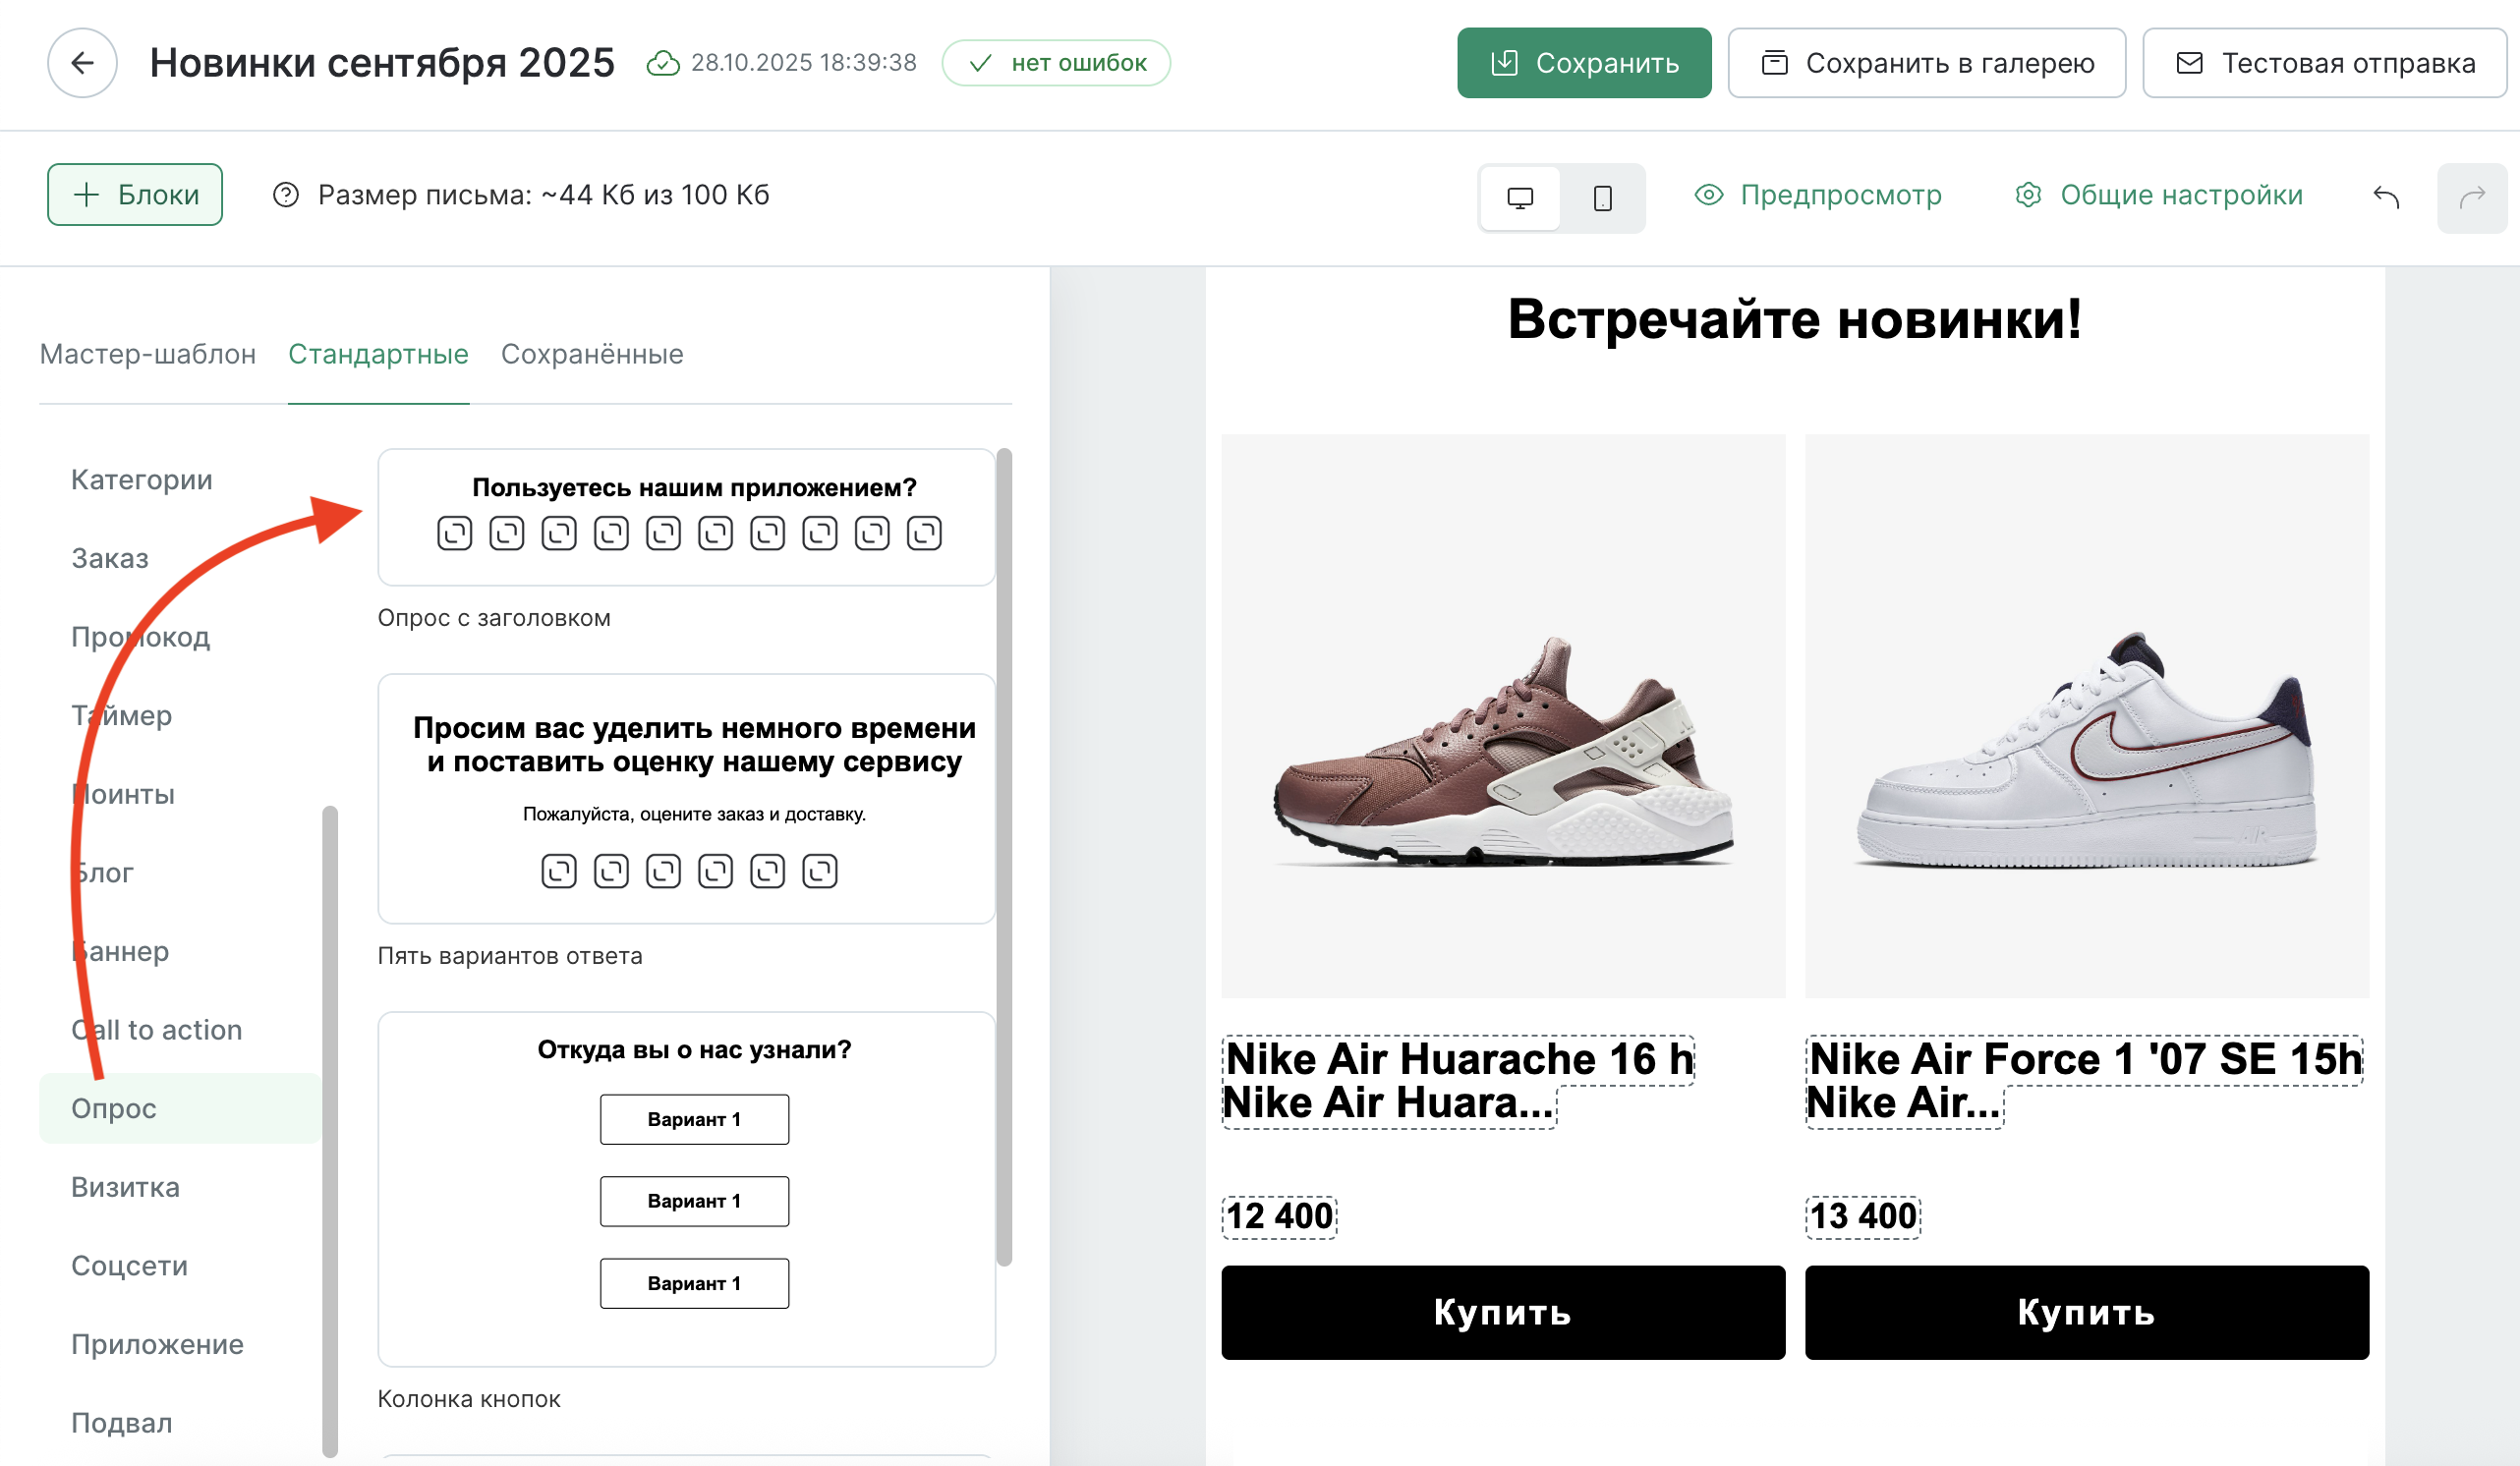Choose the Опрос с заголовком block thumbnail
The width and height of the screenshot is (2520, 1466).
[x=686, y=517]
